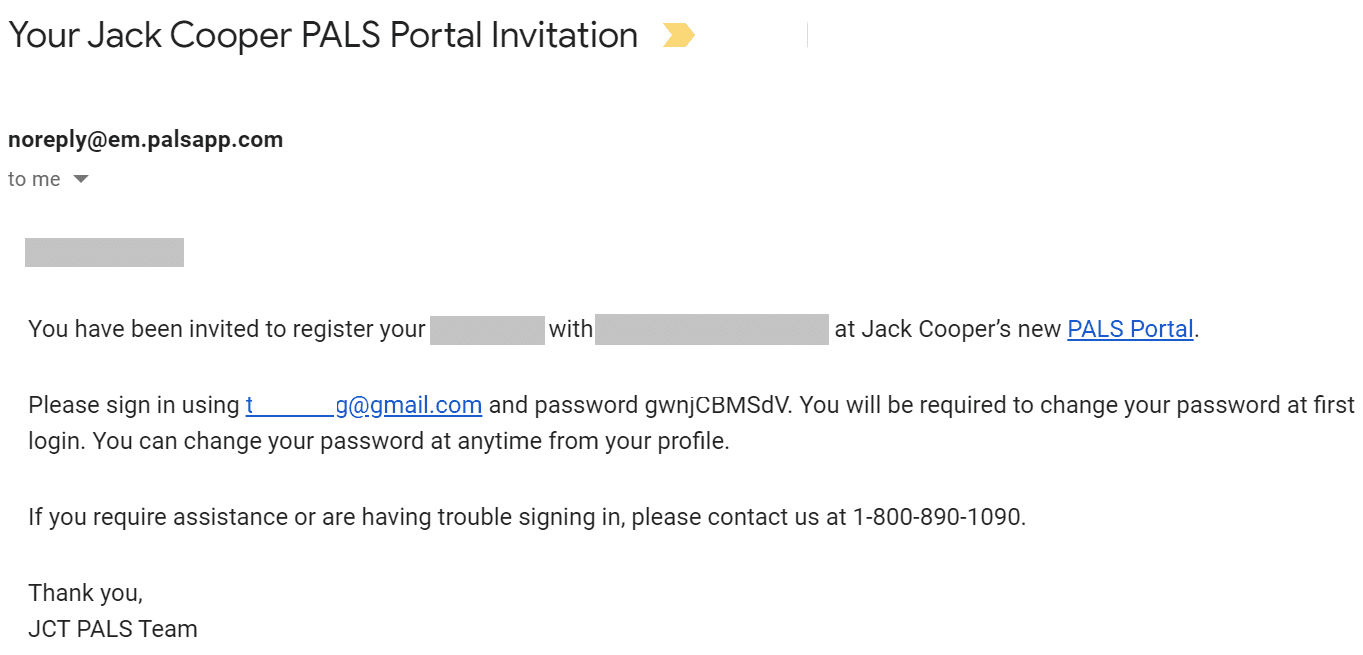The image size is (1363, 655).
Task: Click sender address noreply@em.palsapp.com
Action: coord(145,139)
